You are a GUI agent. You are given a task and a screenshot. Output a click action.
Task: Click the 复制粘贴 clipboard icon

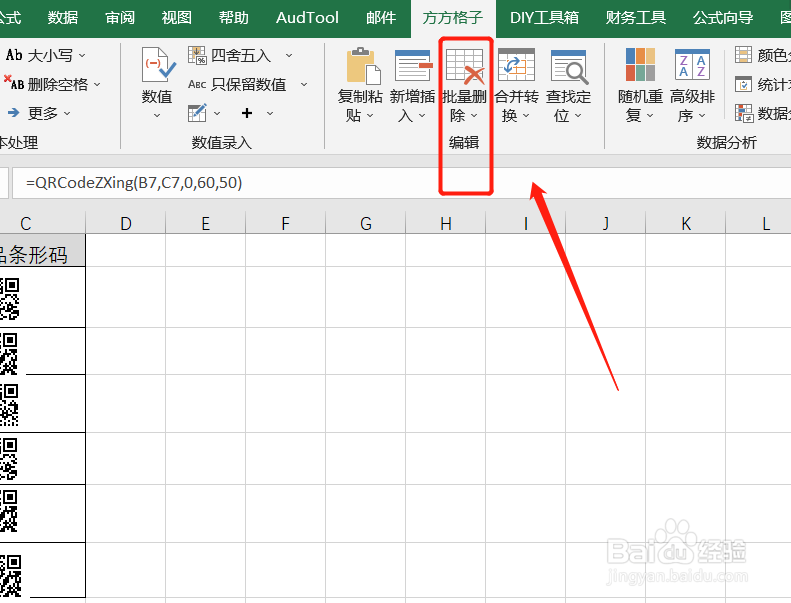pos(363,66)
